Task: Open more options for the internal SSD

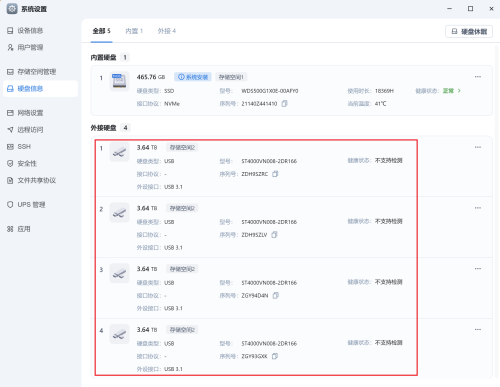Action: tap(478, 77)
